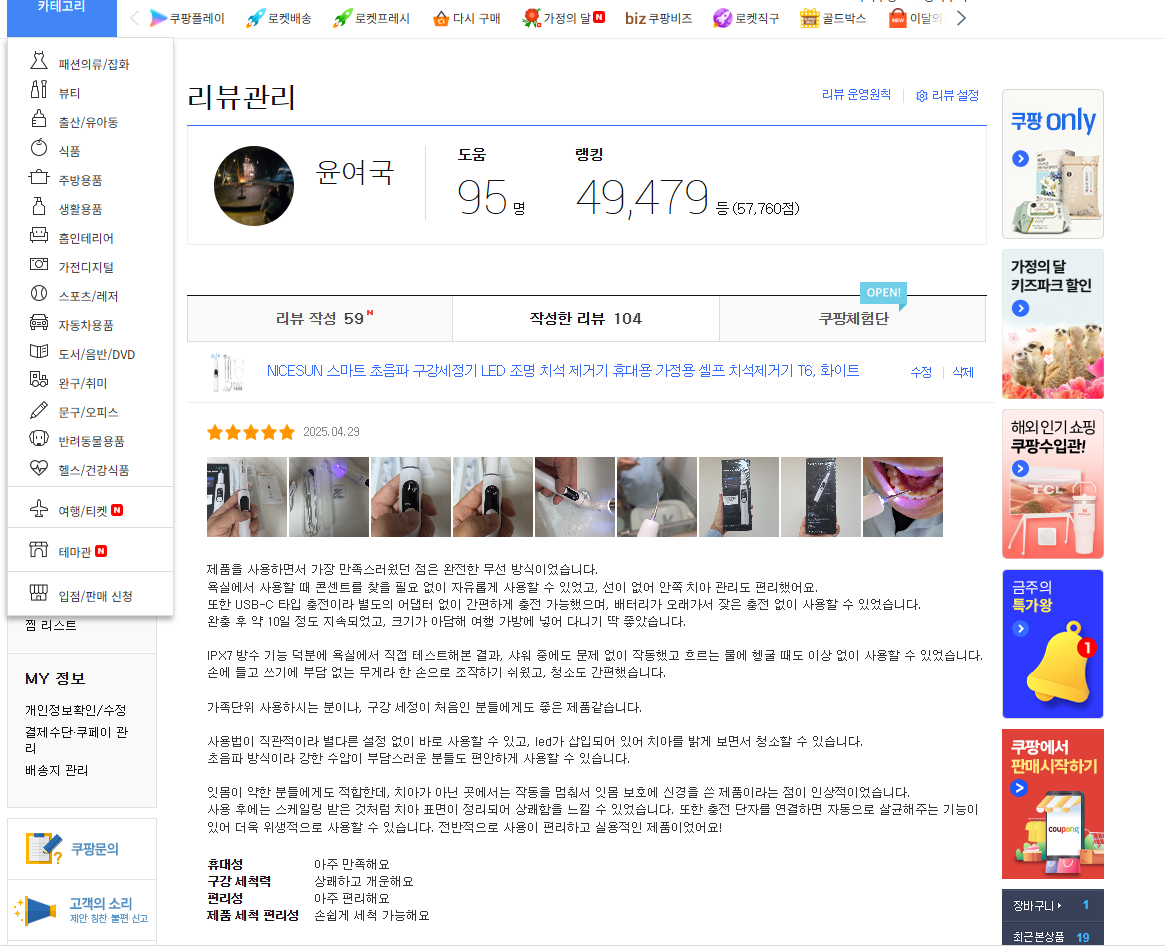Click next arrow in top navigation bar
Image resolution: width=1165 pixels, height=946 pixels.
[x=961, y=18]
